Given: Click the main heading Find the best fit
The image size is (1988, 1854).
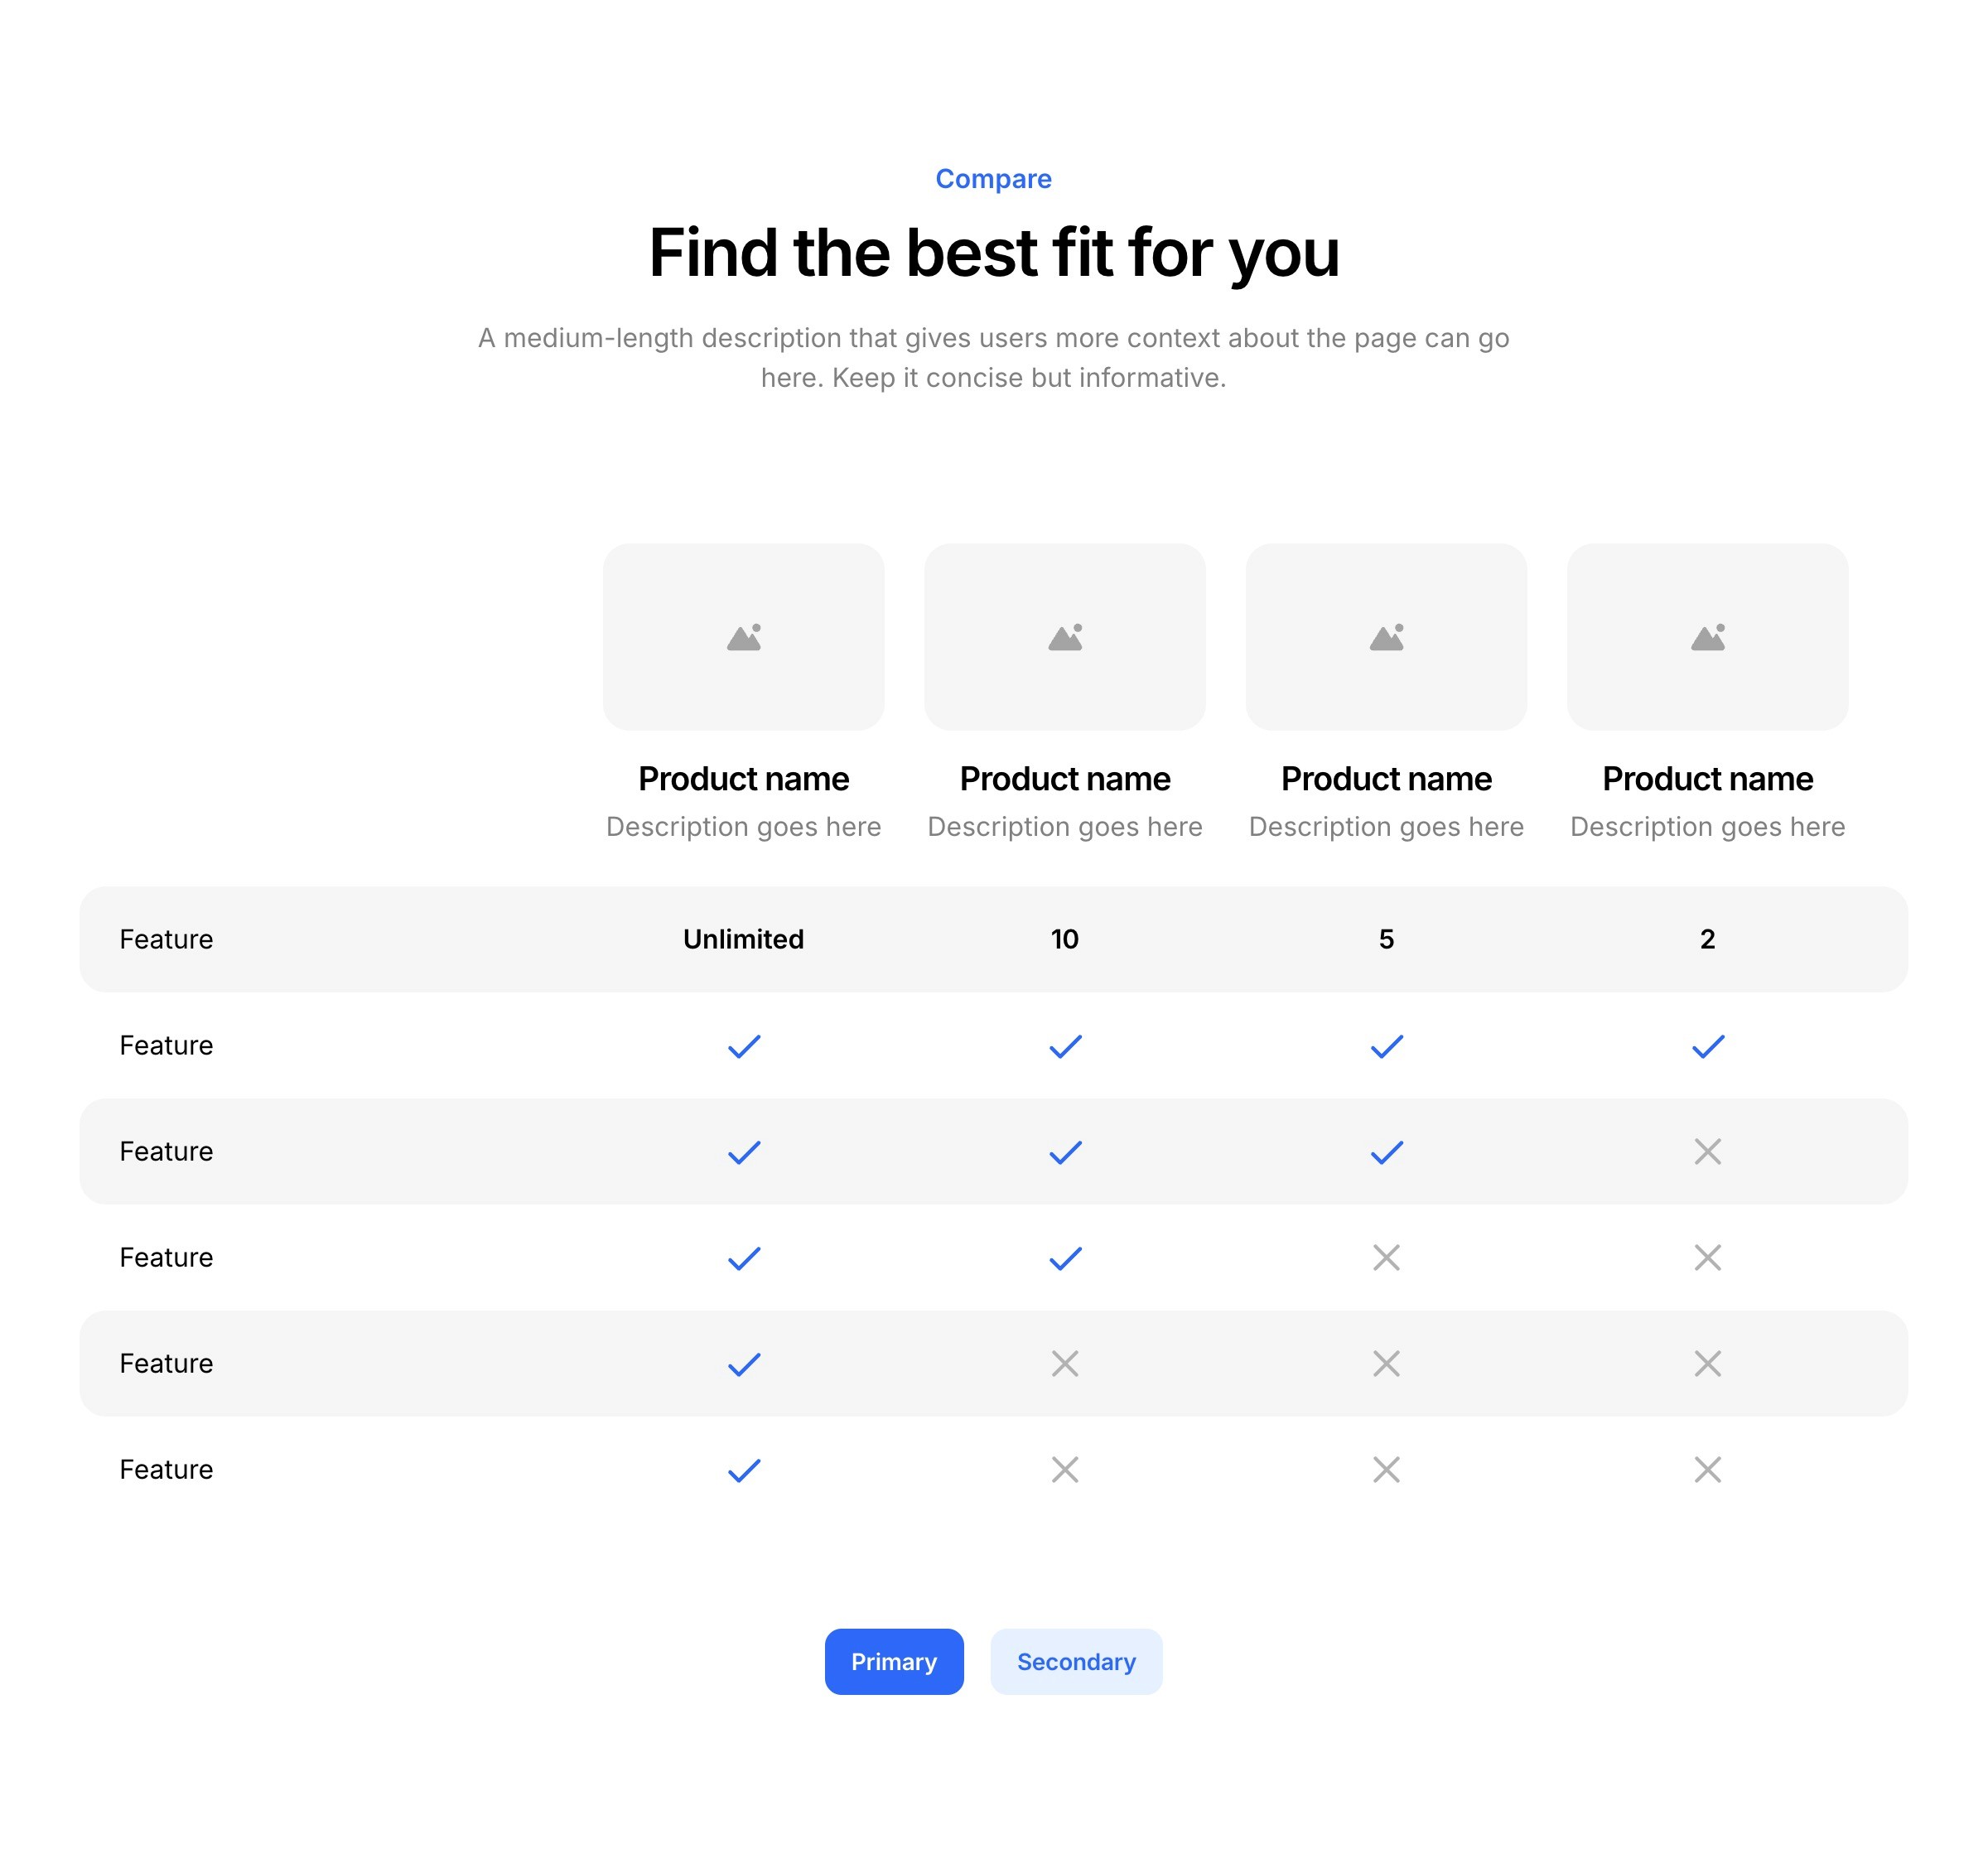Looking at the screenshot, I should 993,252.
